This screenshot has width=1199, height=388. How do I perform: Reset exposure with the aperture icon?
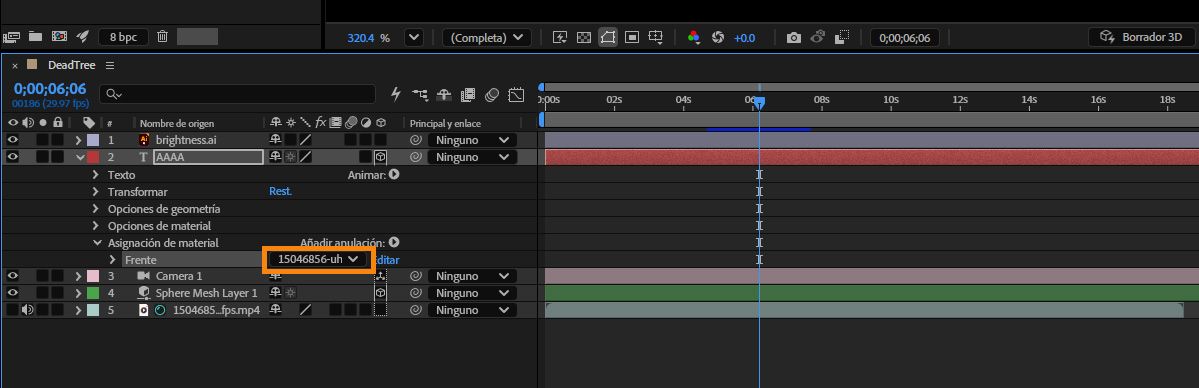pos(717,37)
